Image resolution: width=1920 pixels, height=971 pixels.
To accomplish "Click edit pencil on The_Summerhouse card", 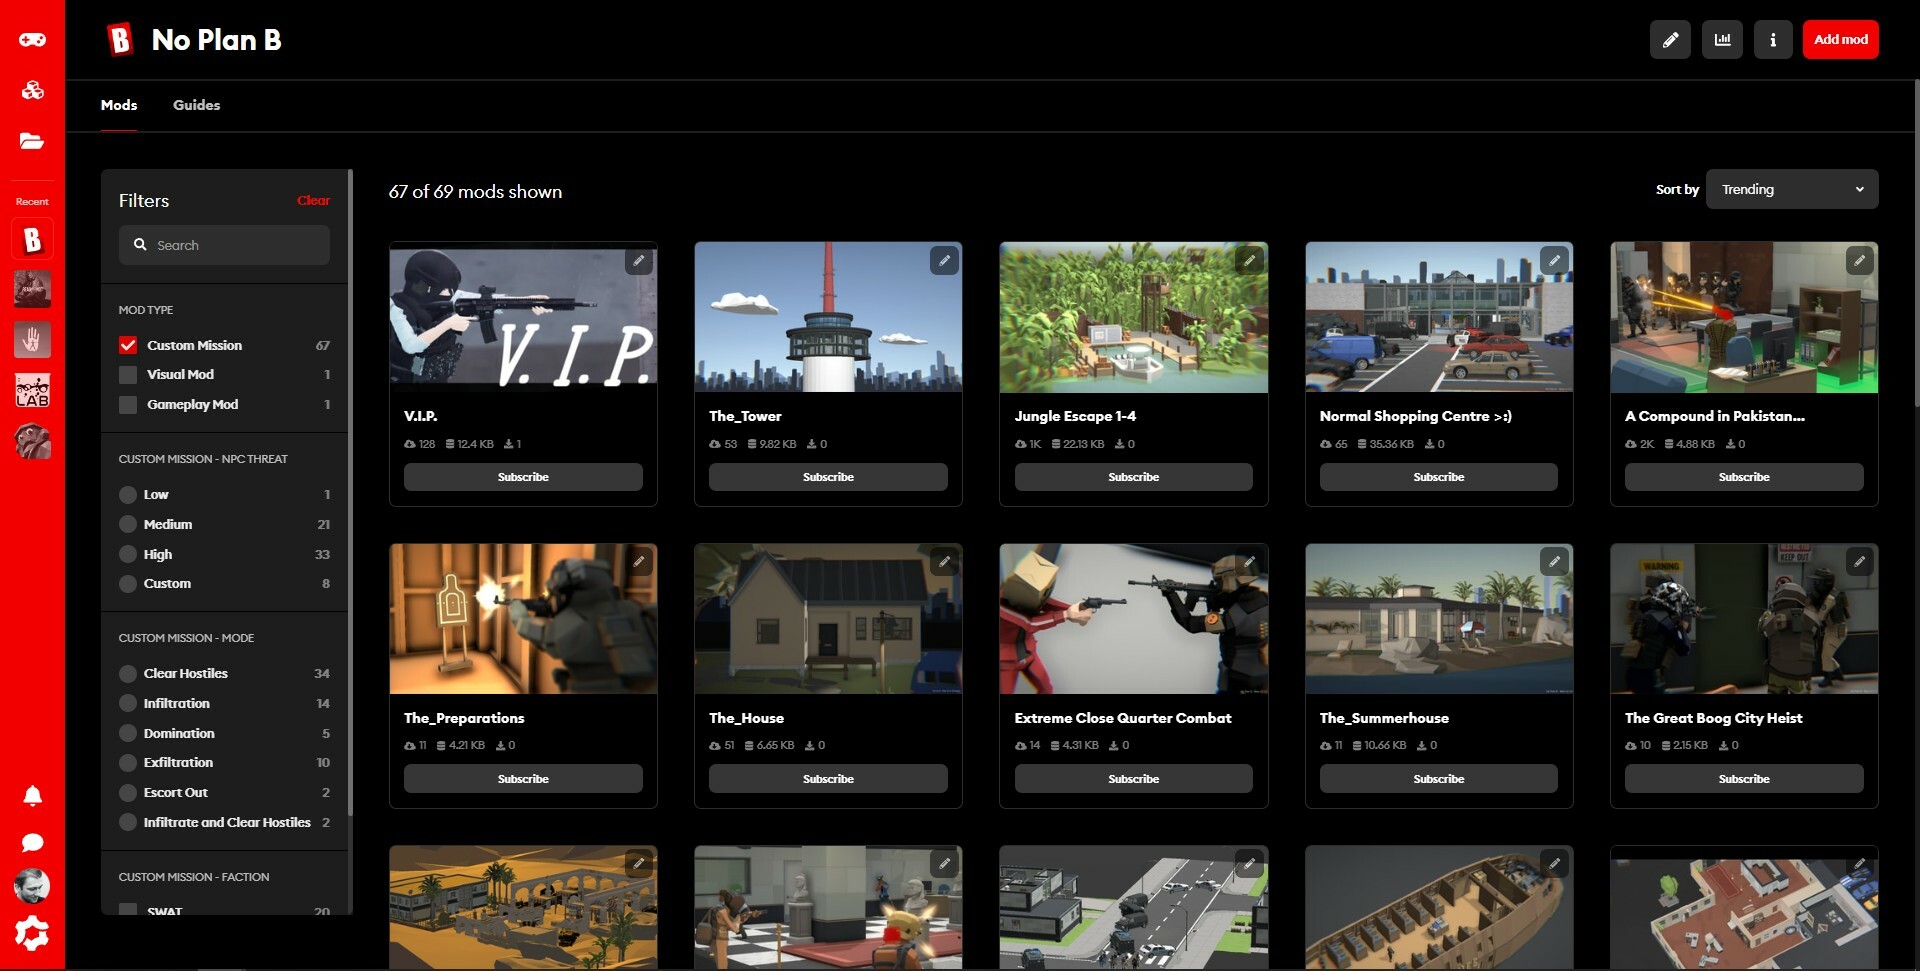I will (x=1554, y=562).
